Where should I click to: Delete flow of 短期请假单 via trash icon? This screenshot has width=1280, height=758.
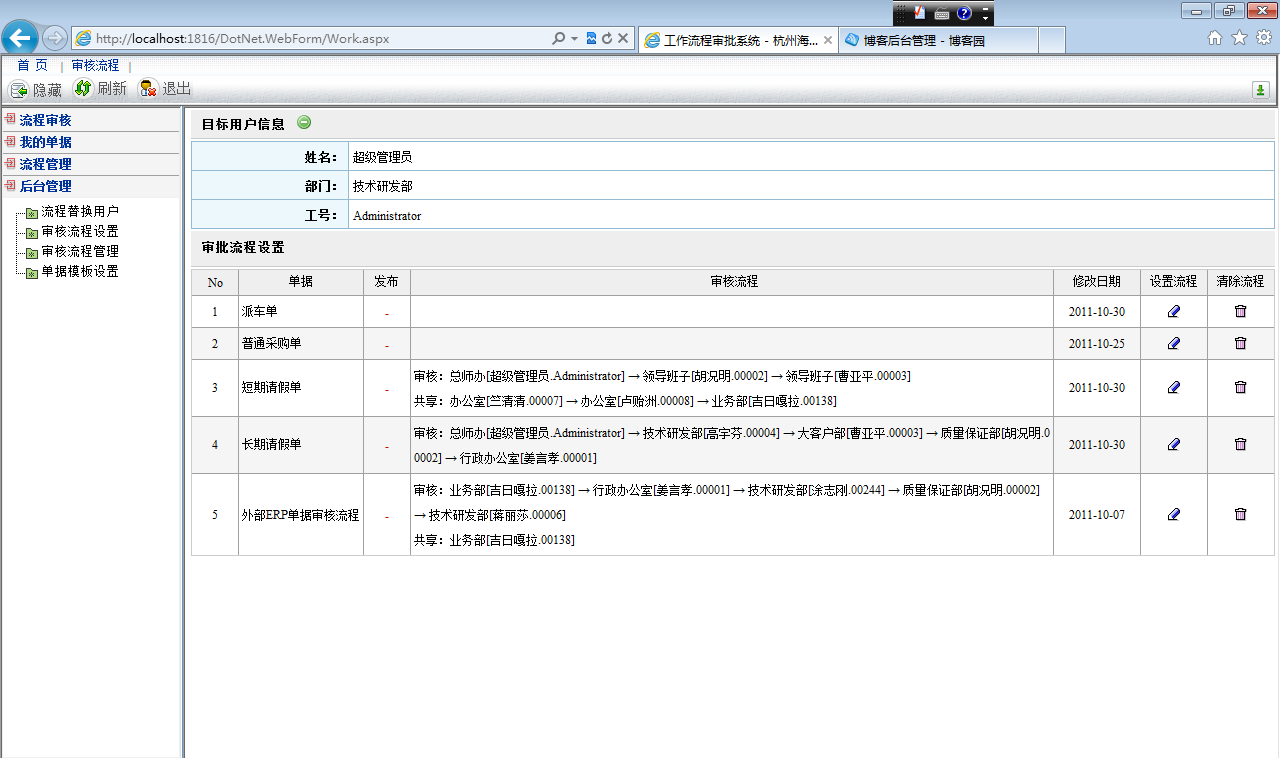pos(1241,387)
